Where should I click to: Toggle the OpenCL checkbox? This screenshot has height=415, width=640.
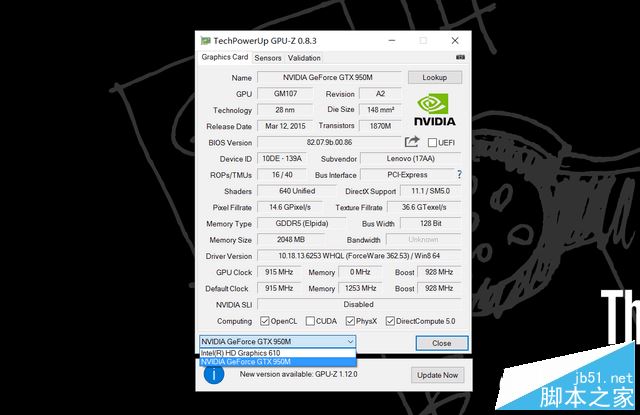pos(264,321)
